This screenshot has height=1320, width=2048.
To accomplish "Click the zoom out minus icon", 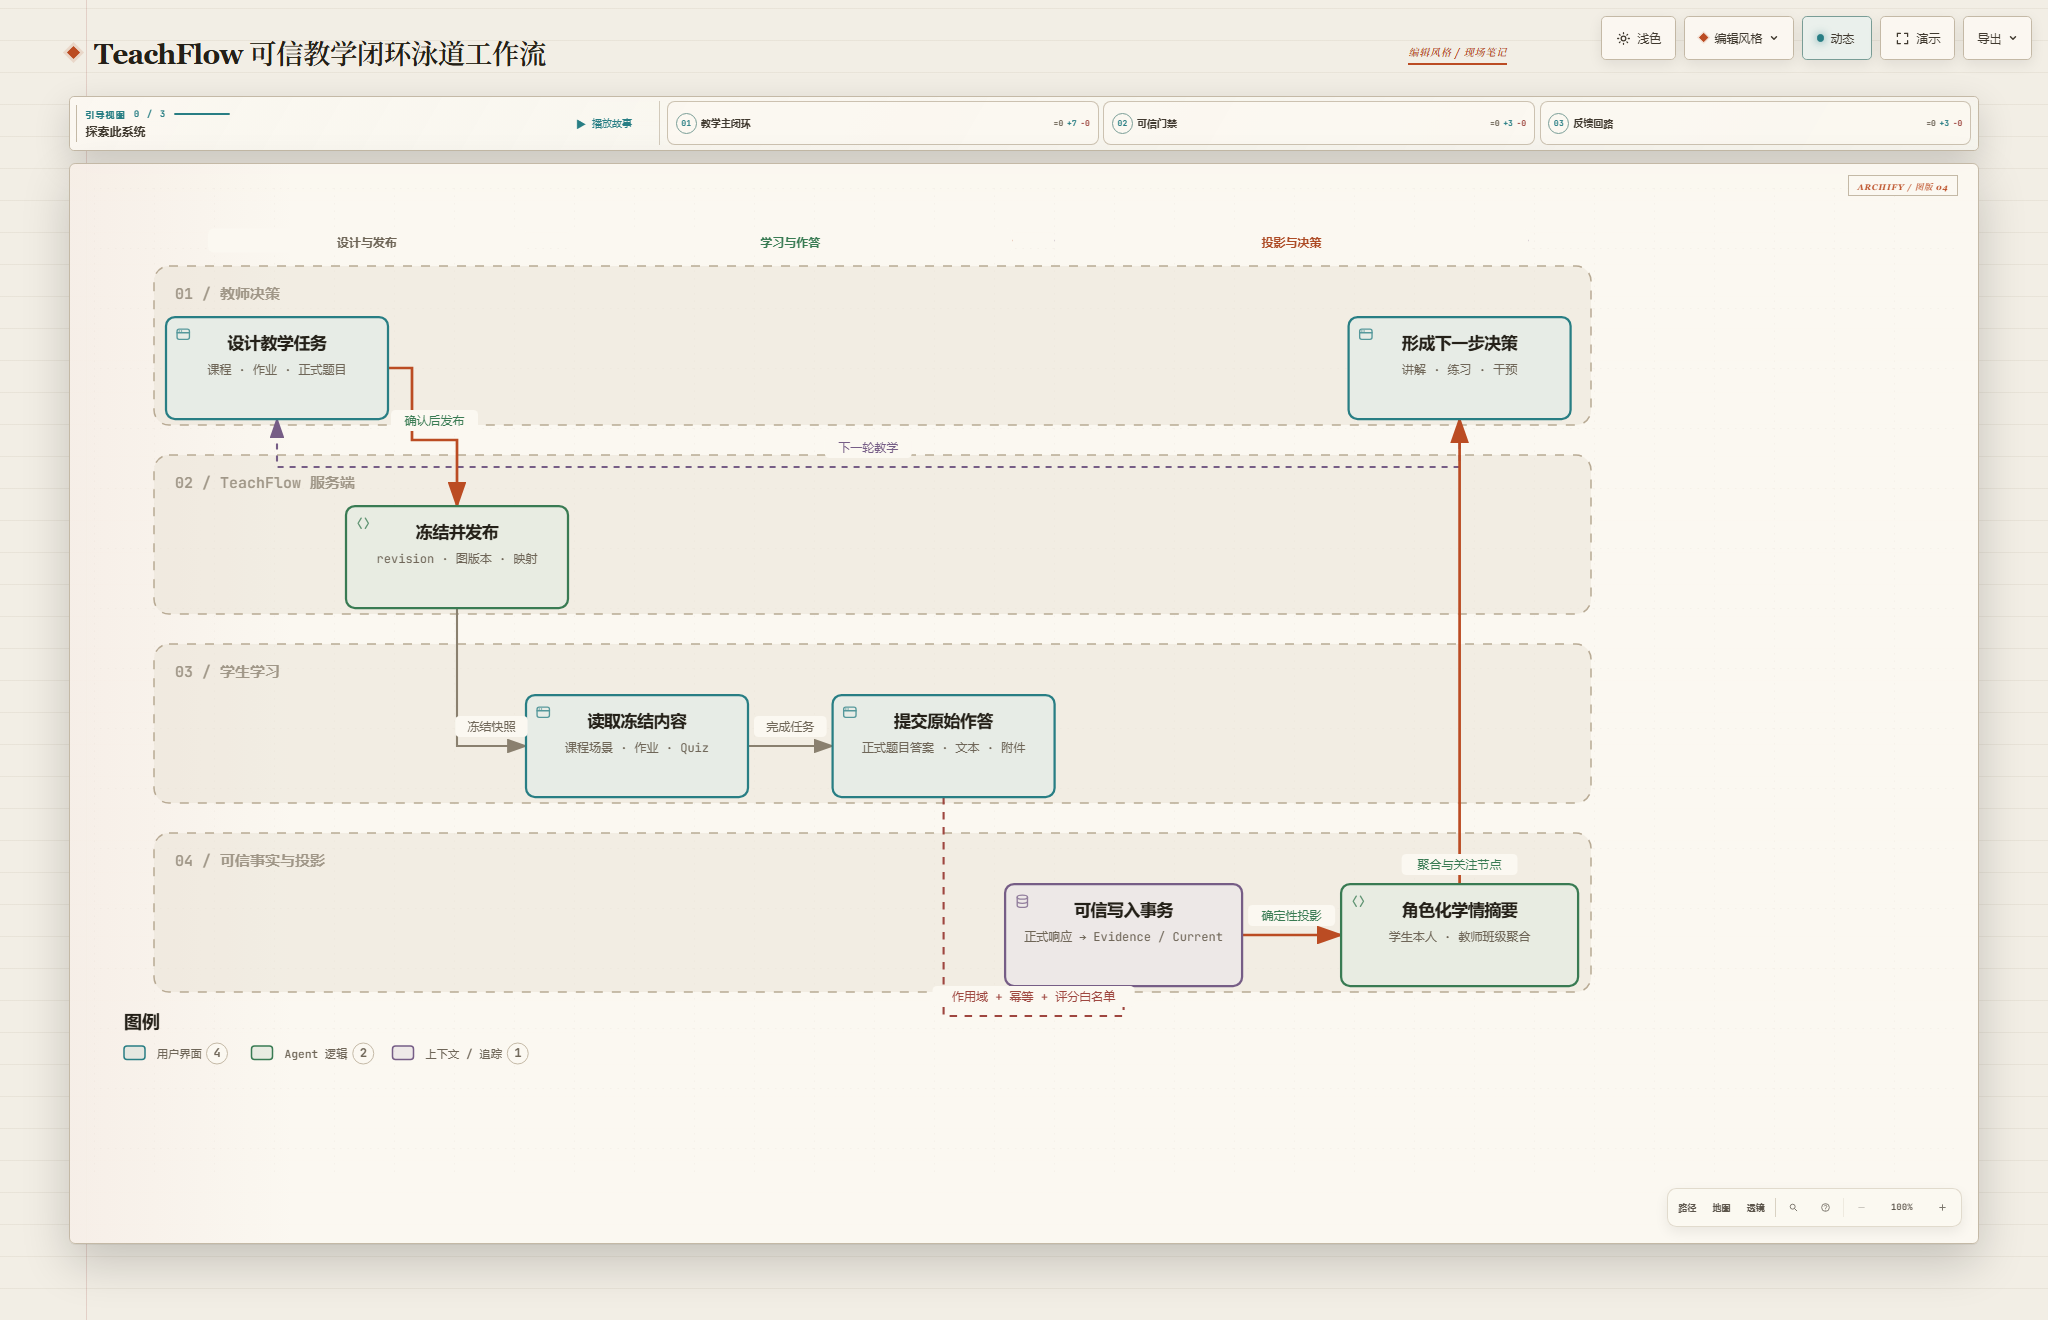I will click(1861, 1208).
